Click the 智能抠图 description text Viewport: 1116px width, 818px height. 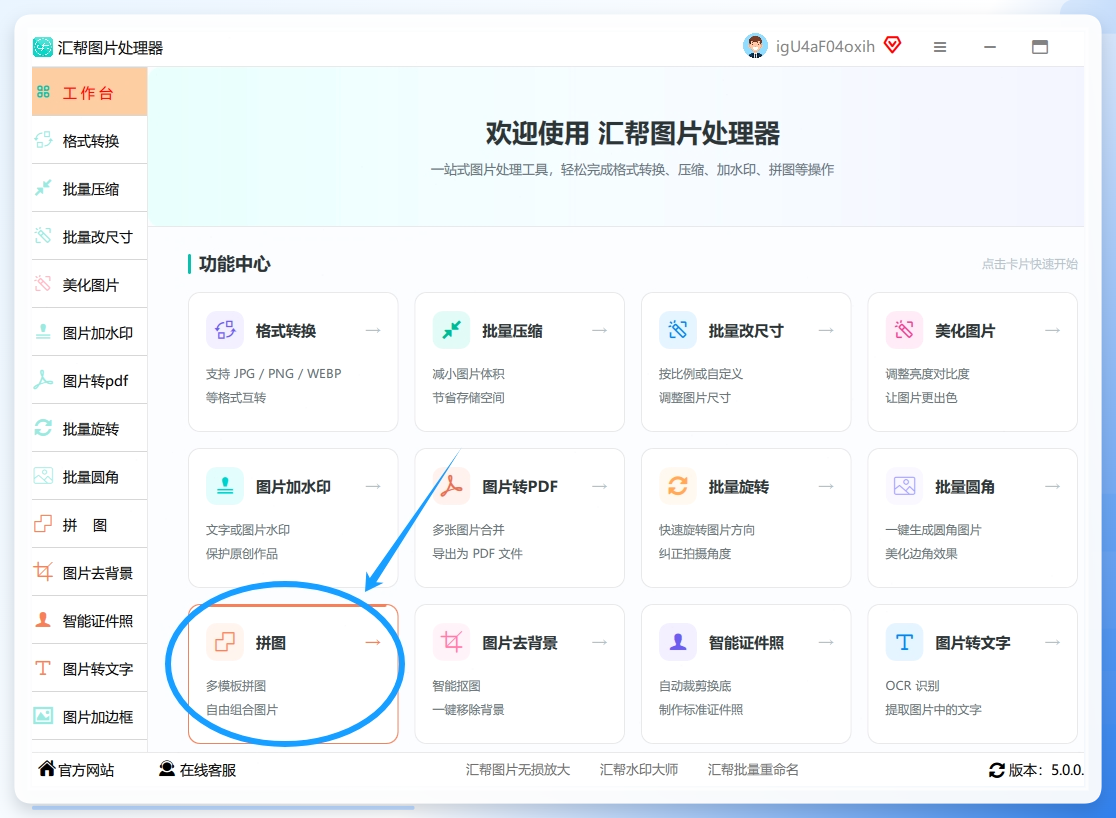[456, 686]
